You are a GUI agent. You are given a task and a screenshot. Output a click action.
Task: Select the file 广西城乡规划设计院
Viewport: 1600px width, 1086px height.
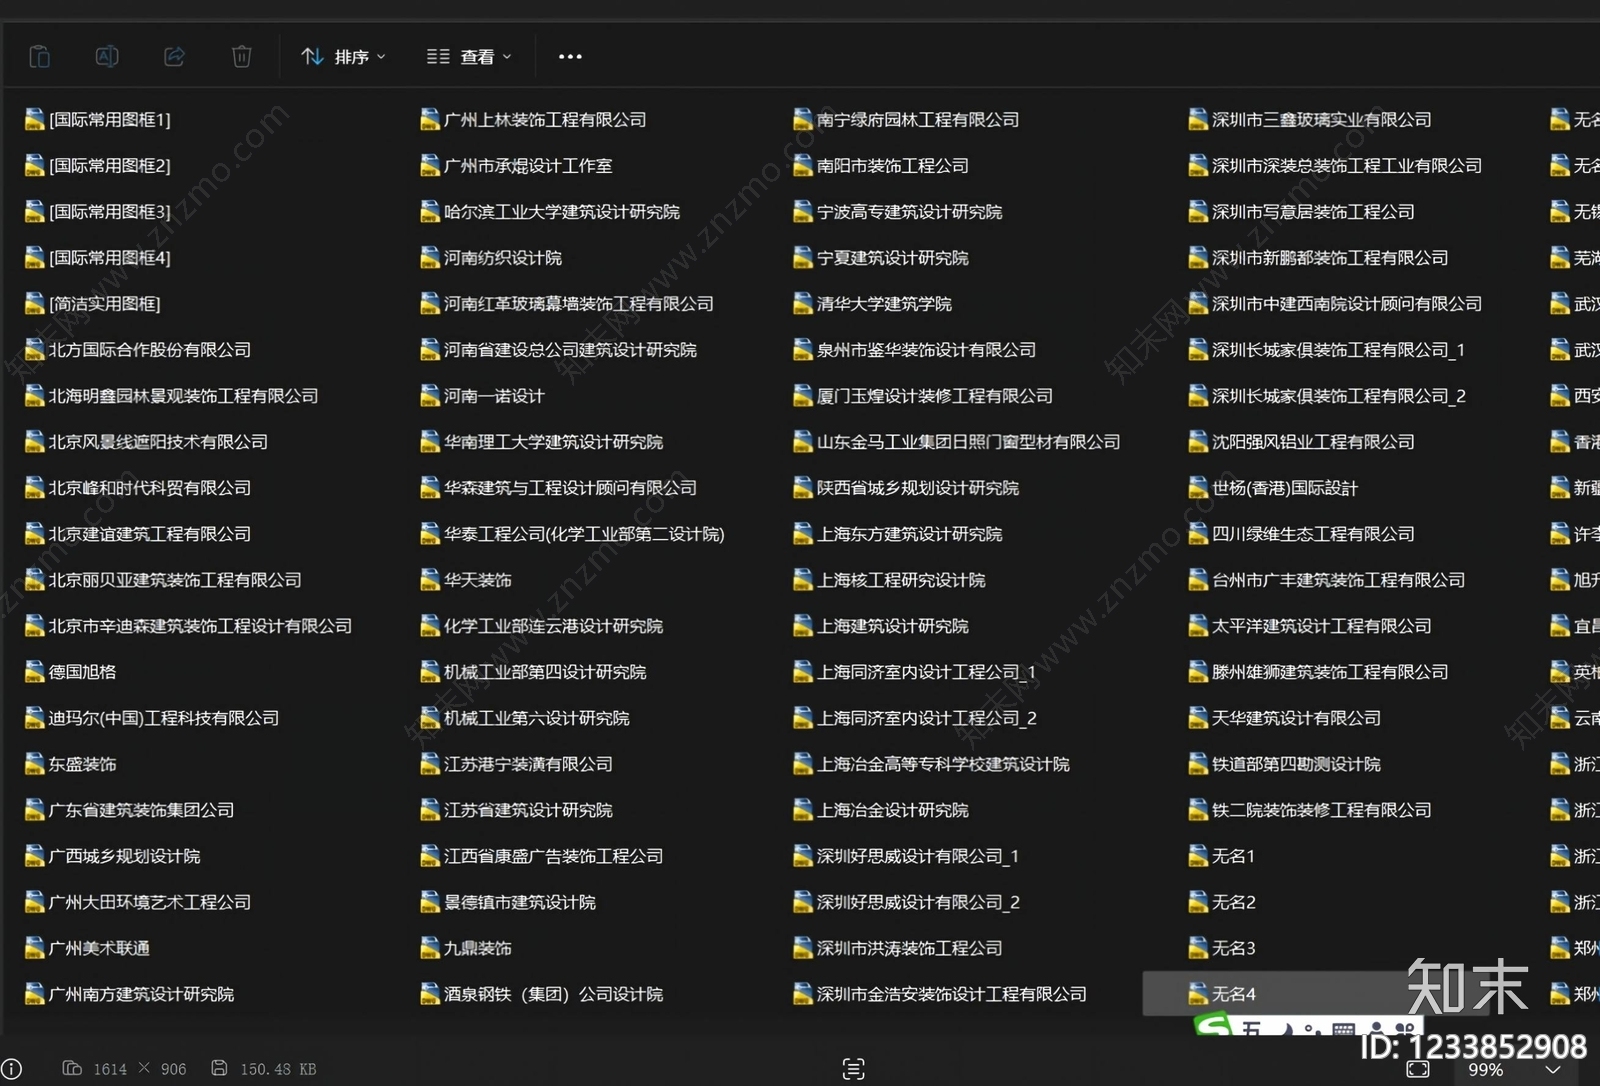click(113, 856)
